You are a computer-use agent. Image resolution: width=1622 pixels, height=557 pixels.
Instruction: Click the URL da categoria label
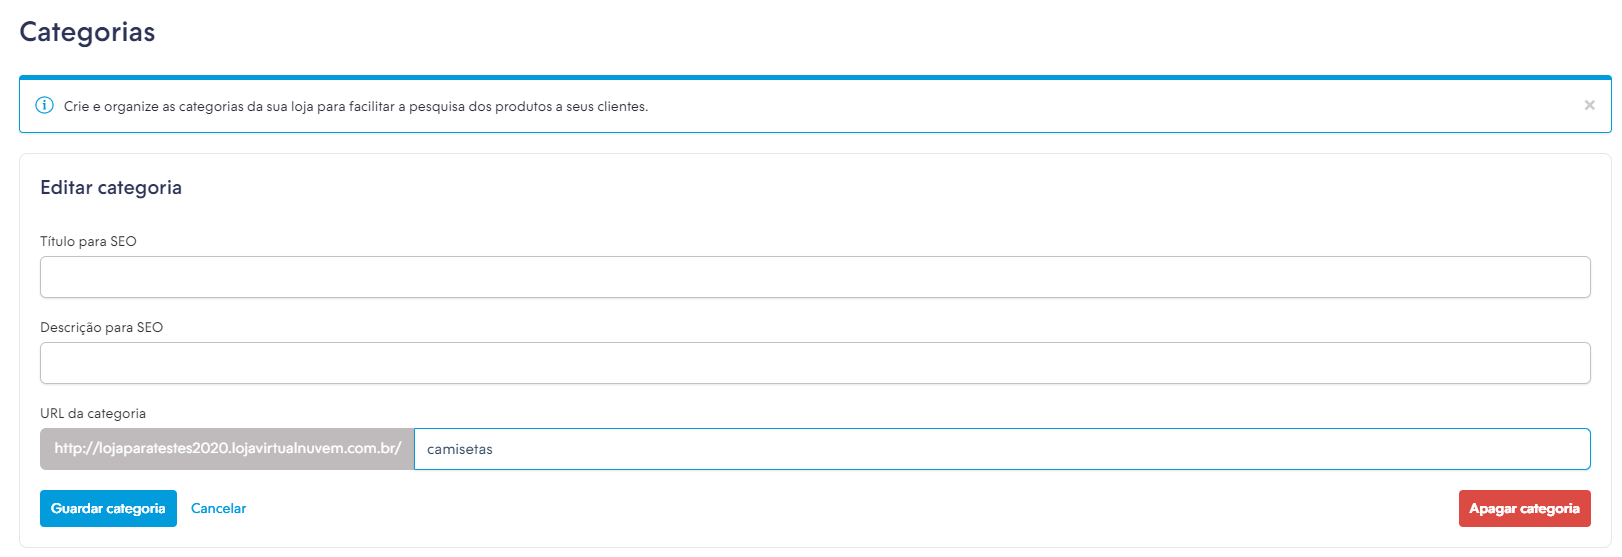click(x=93, y=413)
